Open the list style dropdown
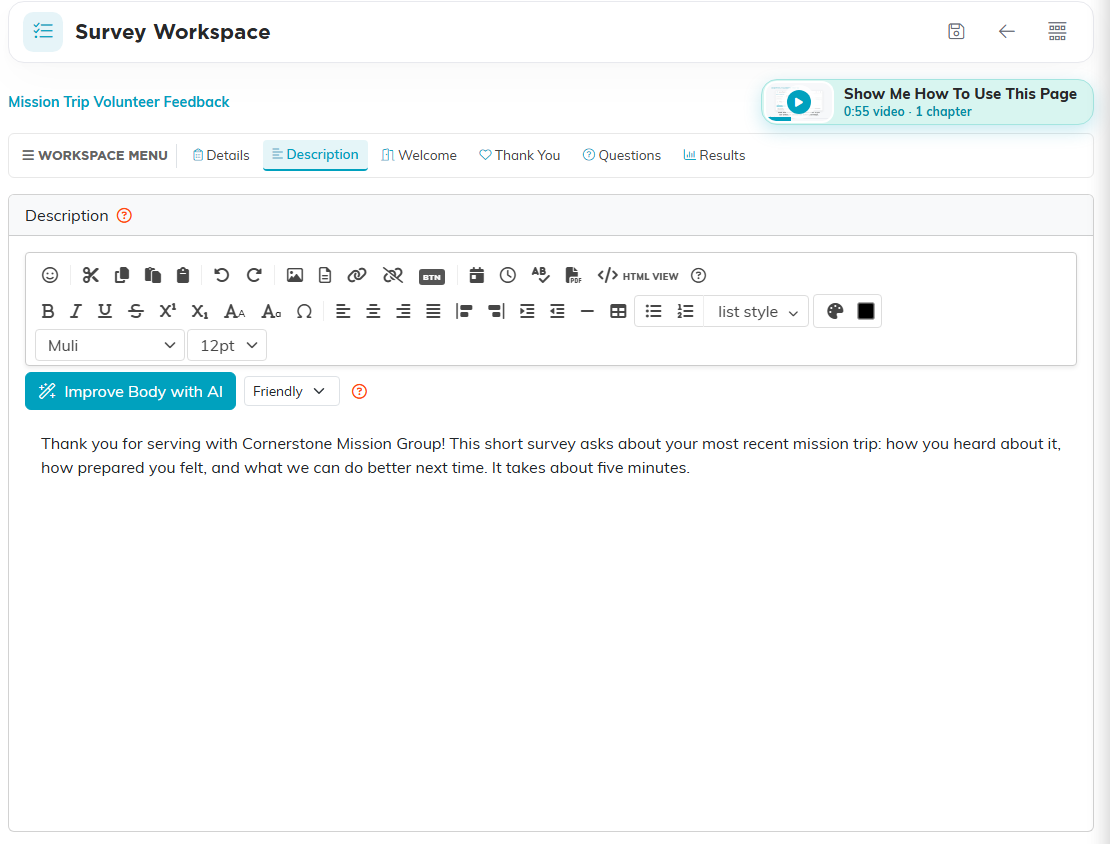 (757, 312)
